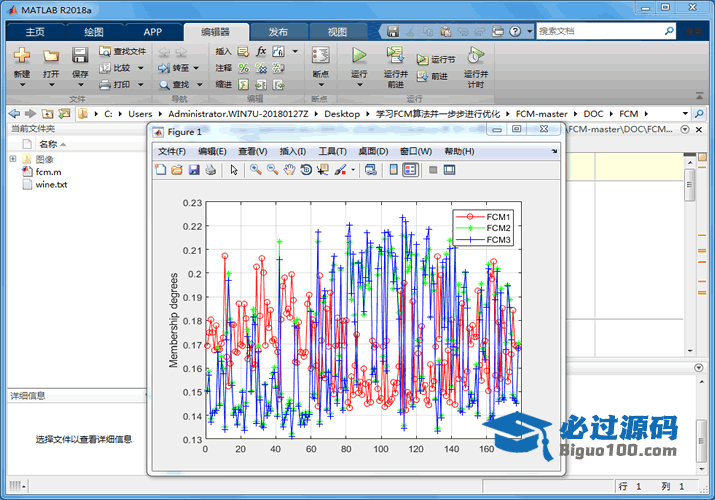Expand the 图像 folder in file tree
Viewport: 715px width, 500px height.
point(13,159)
